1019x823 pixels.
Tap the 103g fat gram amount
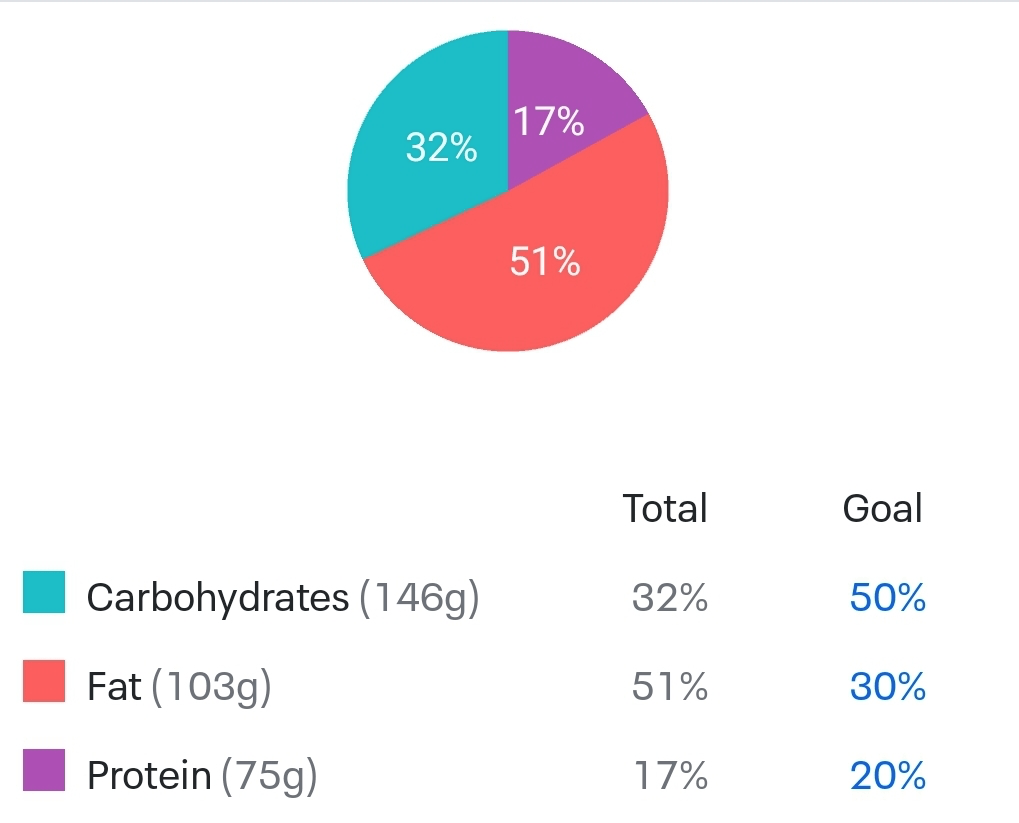pos(211,687)
